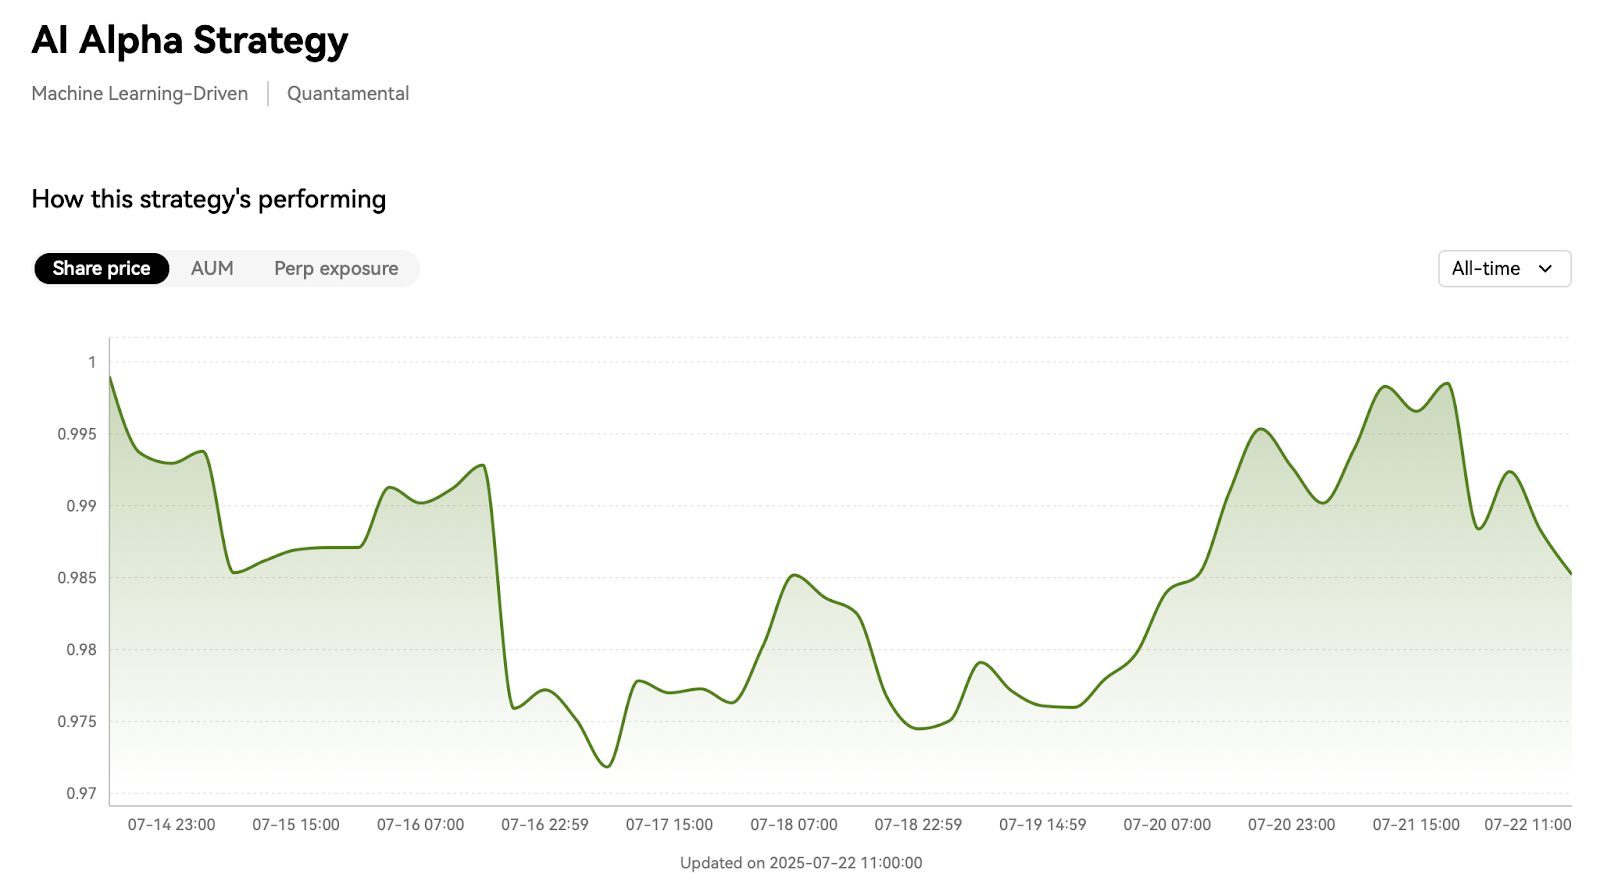Click the chart's lowest trough near 07-17
Viewport: 1600px width, 895px height.
(607, 766)
